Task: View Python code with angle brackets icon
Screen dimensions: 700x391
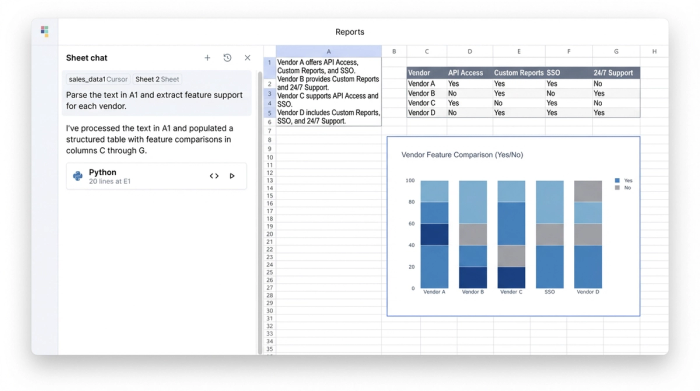Action: tap(214, 176)
